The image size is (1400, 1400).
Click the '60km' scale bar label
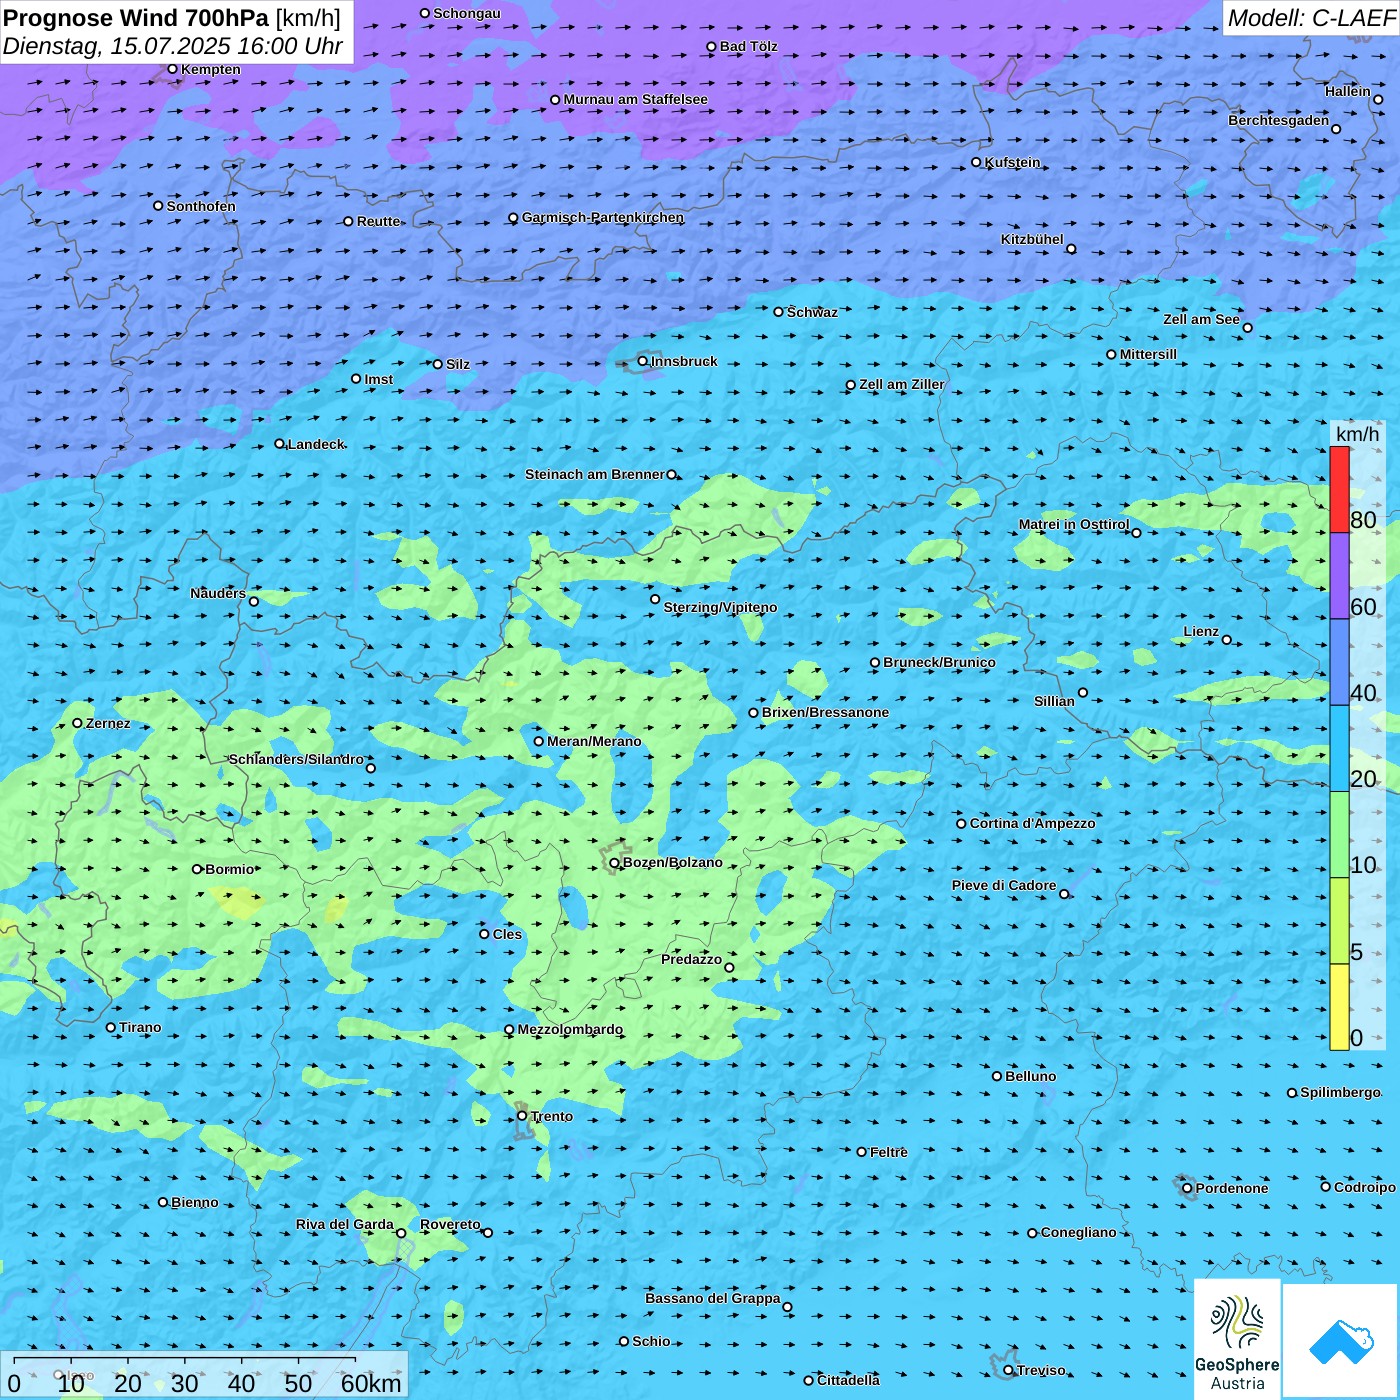pos(371,1383)
